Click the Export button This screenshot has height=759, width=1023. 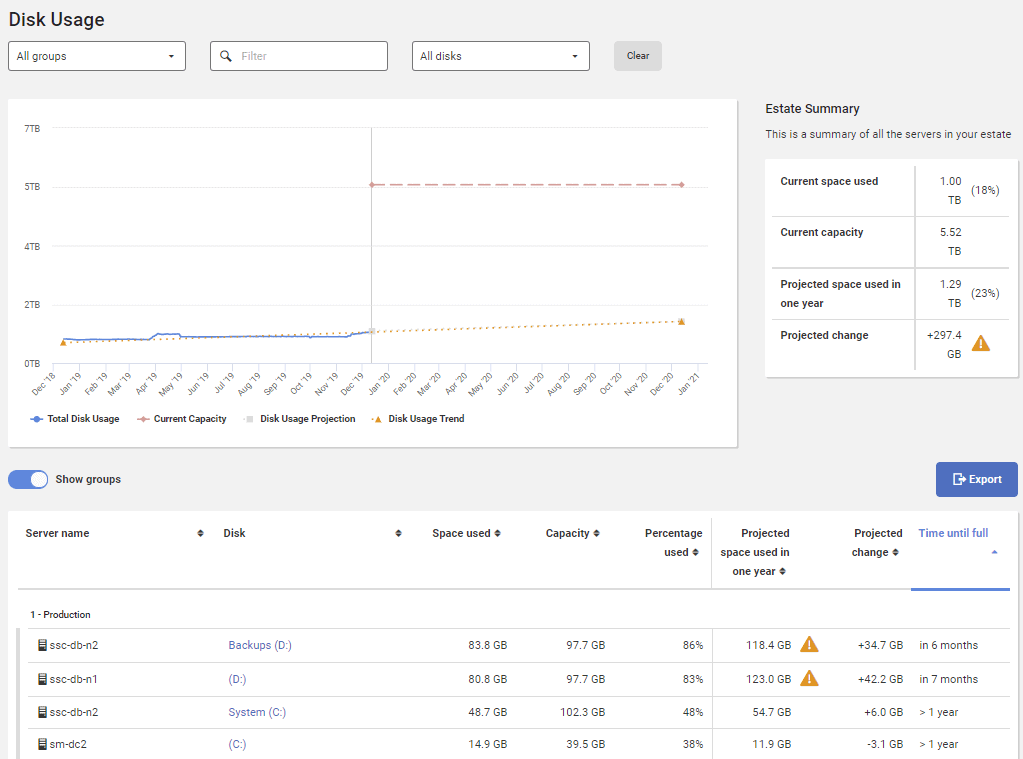pos(977,479)
